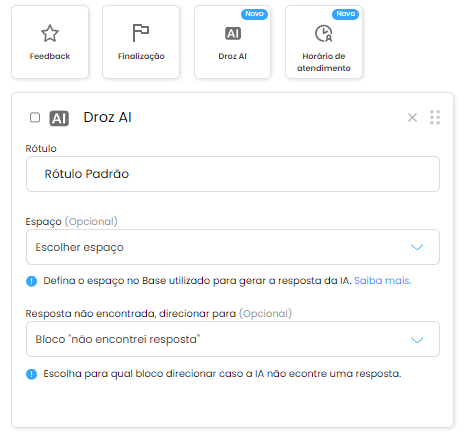469x441 pixels.
Task: Select the Finalização flag icon
Action: (141, 33)
